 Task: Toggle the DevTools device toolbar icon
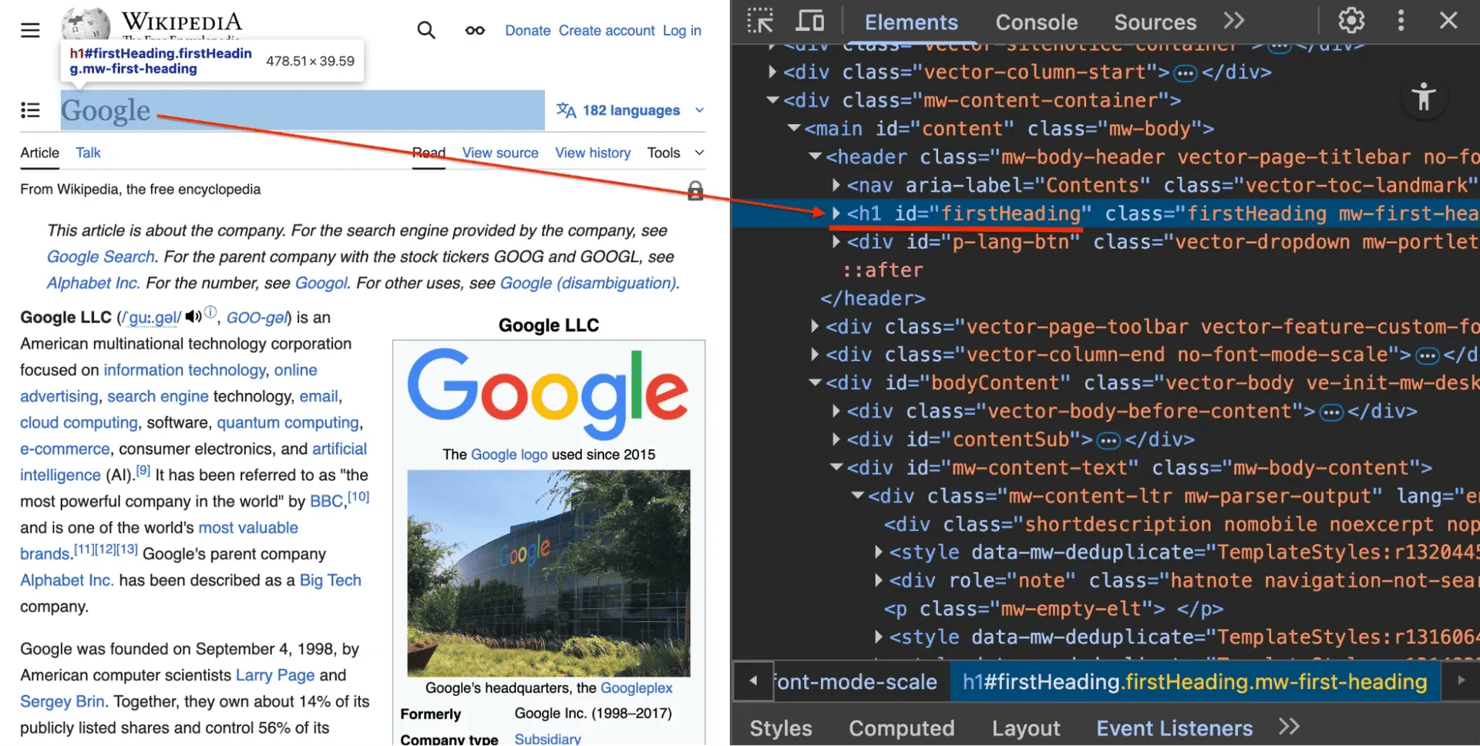[x=810, y=21]
